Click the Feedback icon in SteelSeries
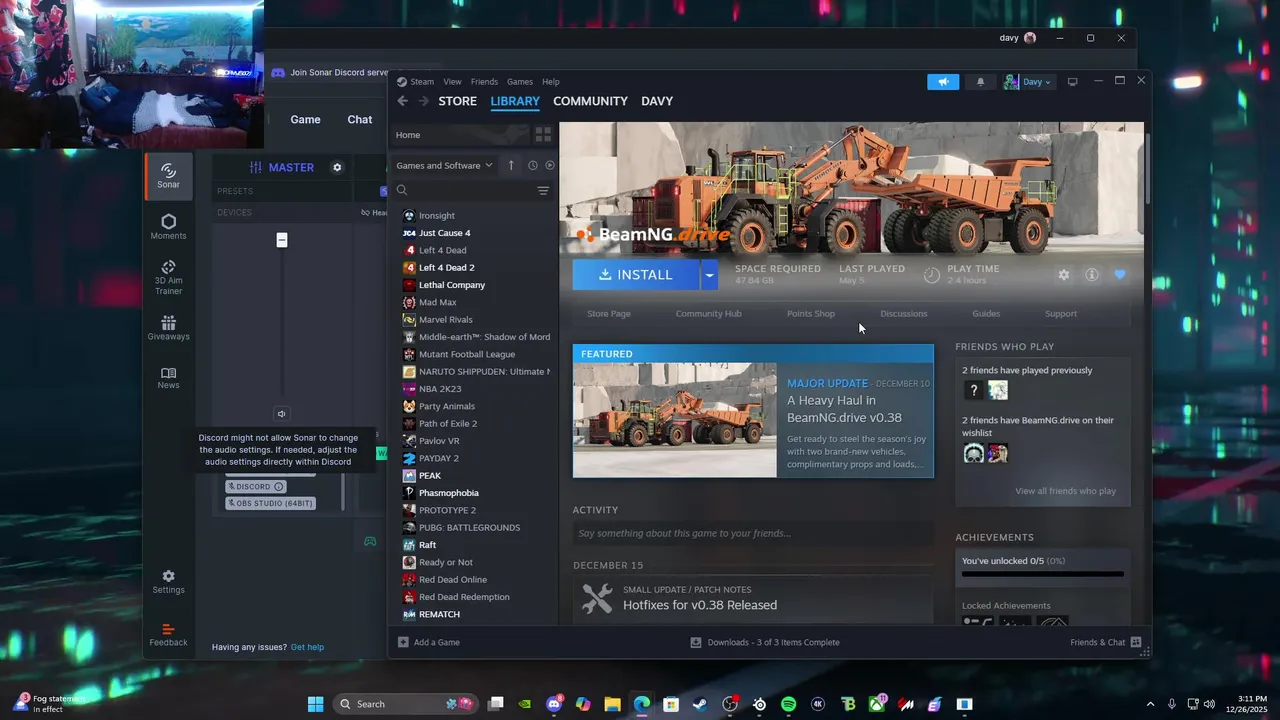1280x720 pixels. click(168, 635)
